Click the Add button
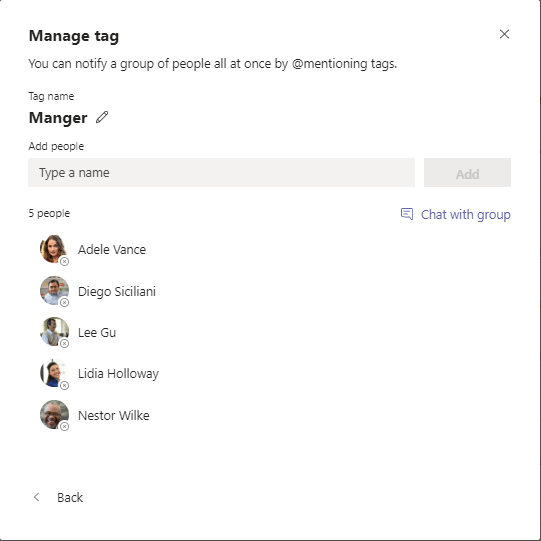Viewport: 541px width, 541px height. (x=467, y=173)
